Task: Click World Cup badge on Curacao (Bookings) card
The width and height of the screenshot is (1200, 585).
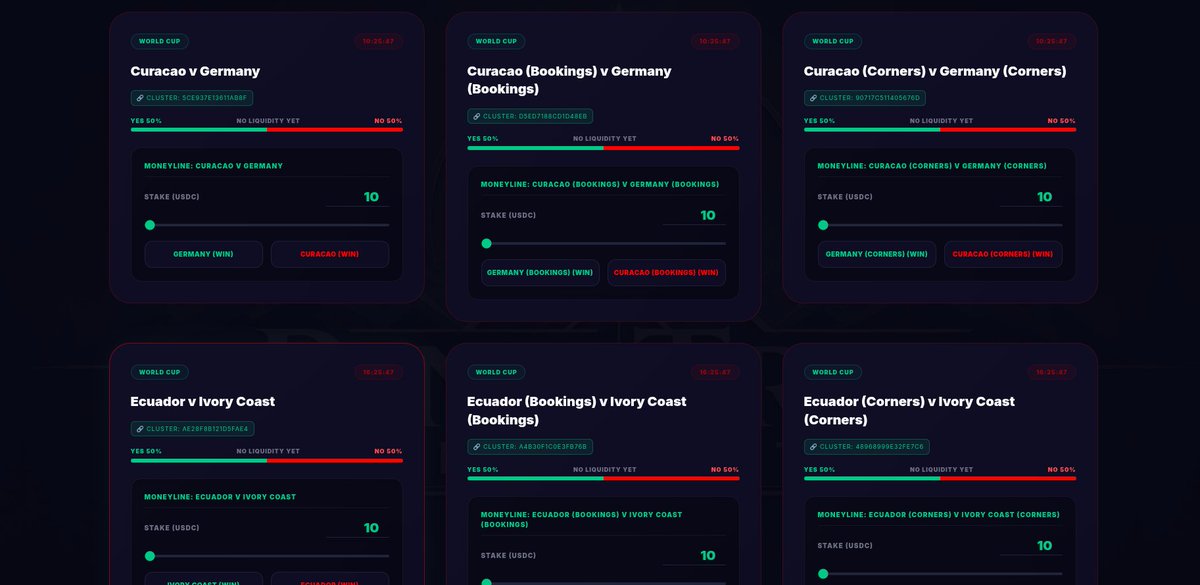Action: pos(496,41)
